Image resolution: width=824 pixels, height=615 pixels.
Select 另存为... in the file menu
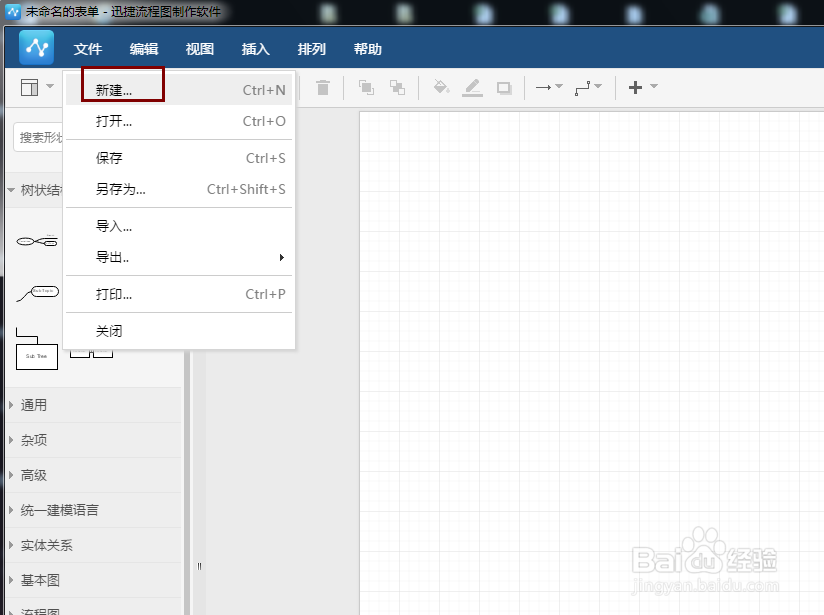pos(179,189)
